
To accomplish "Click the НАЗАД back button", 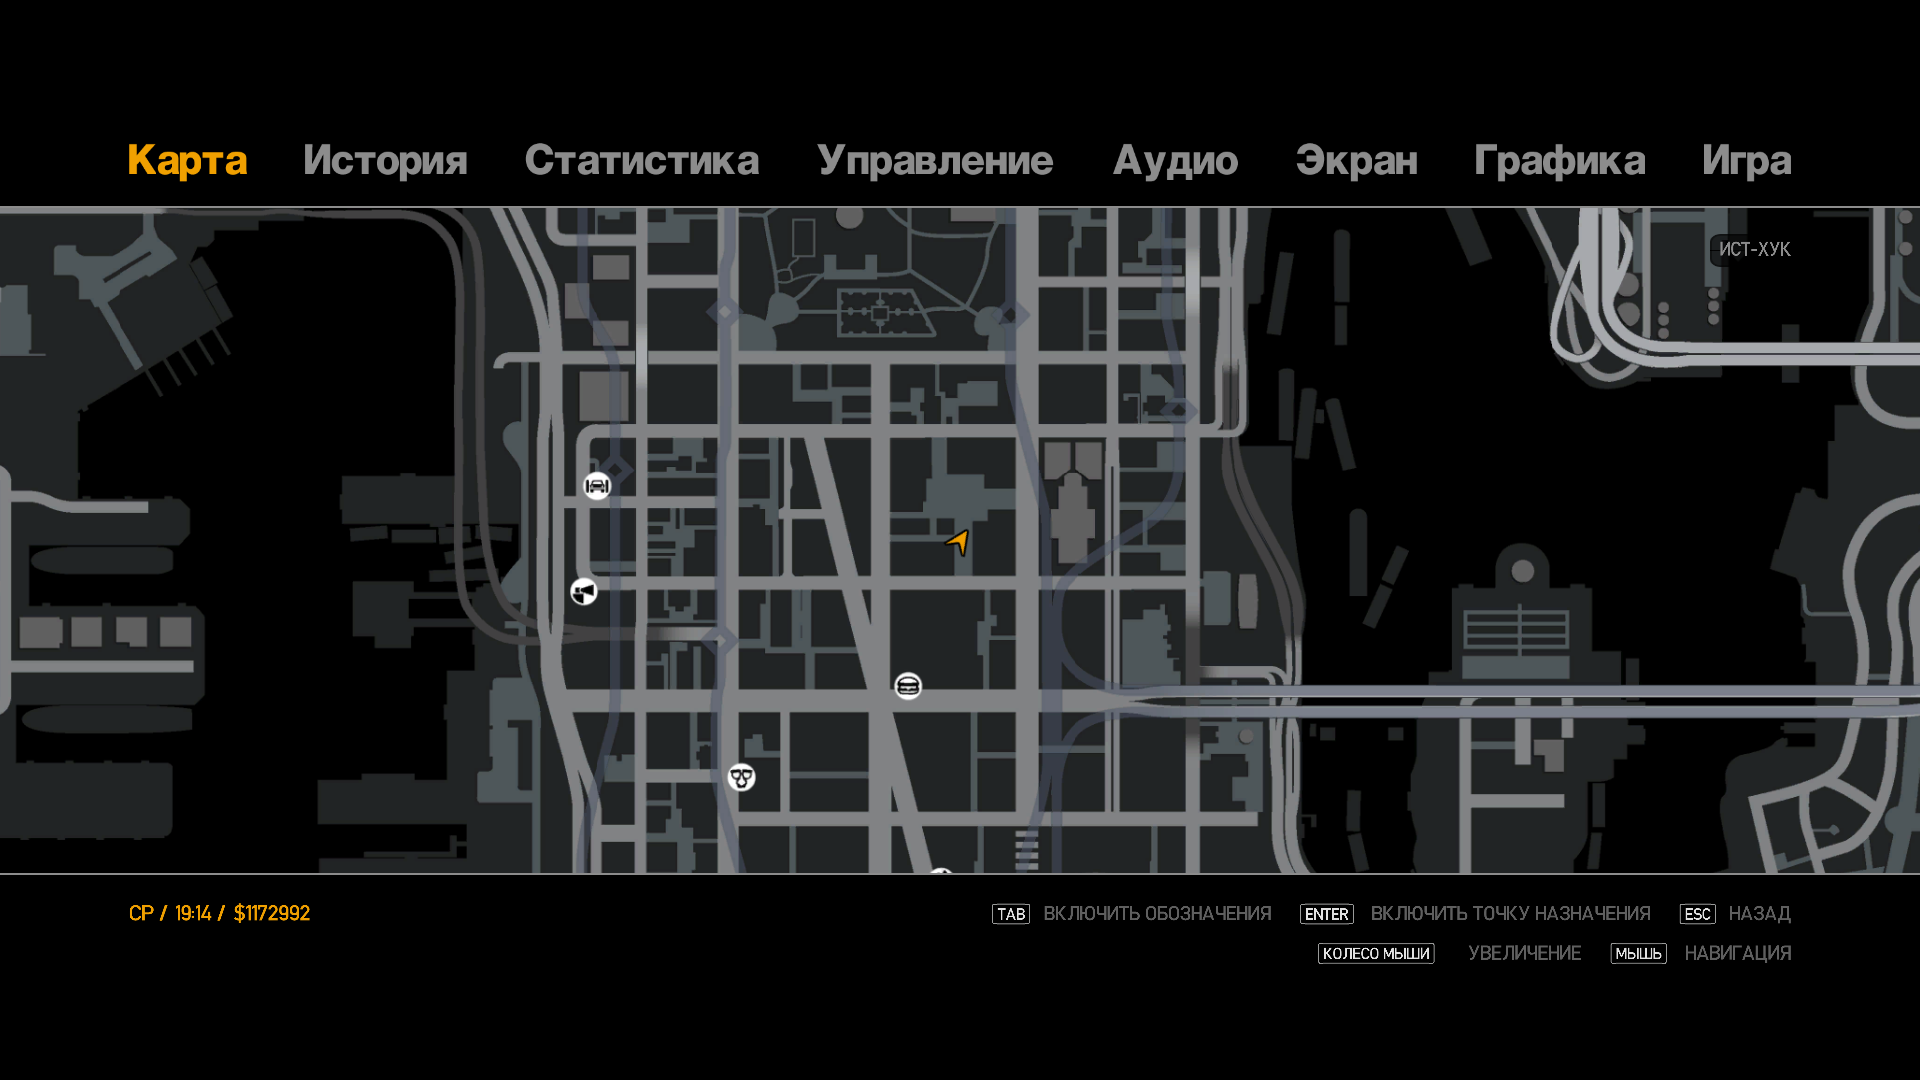I will point(1758,914).
